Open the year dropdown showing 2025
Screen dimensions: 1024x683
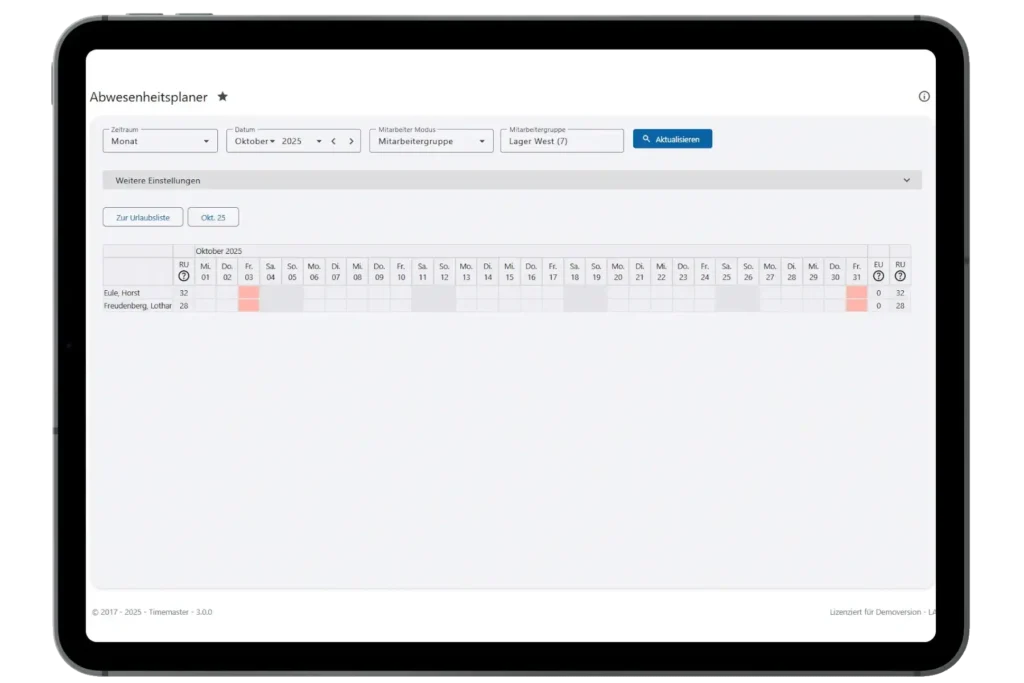tap(301, 141)
